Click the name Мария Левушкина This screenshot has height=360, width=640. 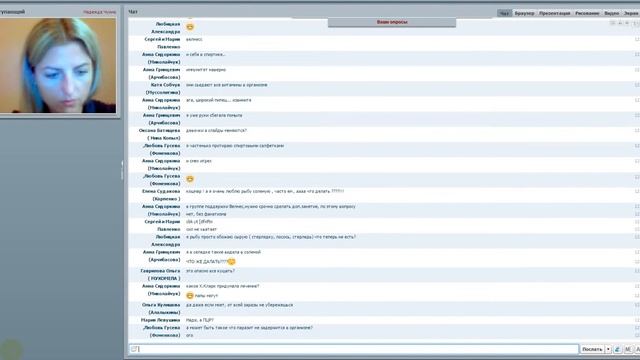pyautogui.click(x=160, y=320)
